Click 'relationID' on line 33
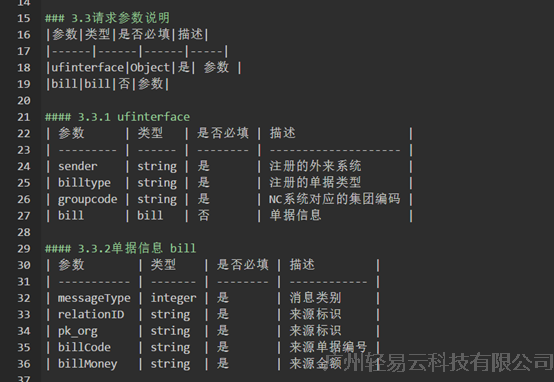This screenshot has height=382, width=554. click(x=91, y=315)
